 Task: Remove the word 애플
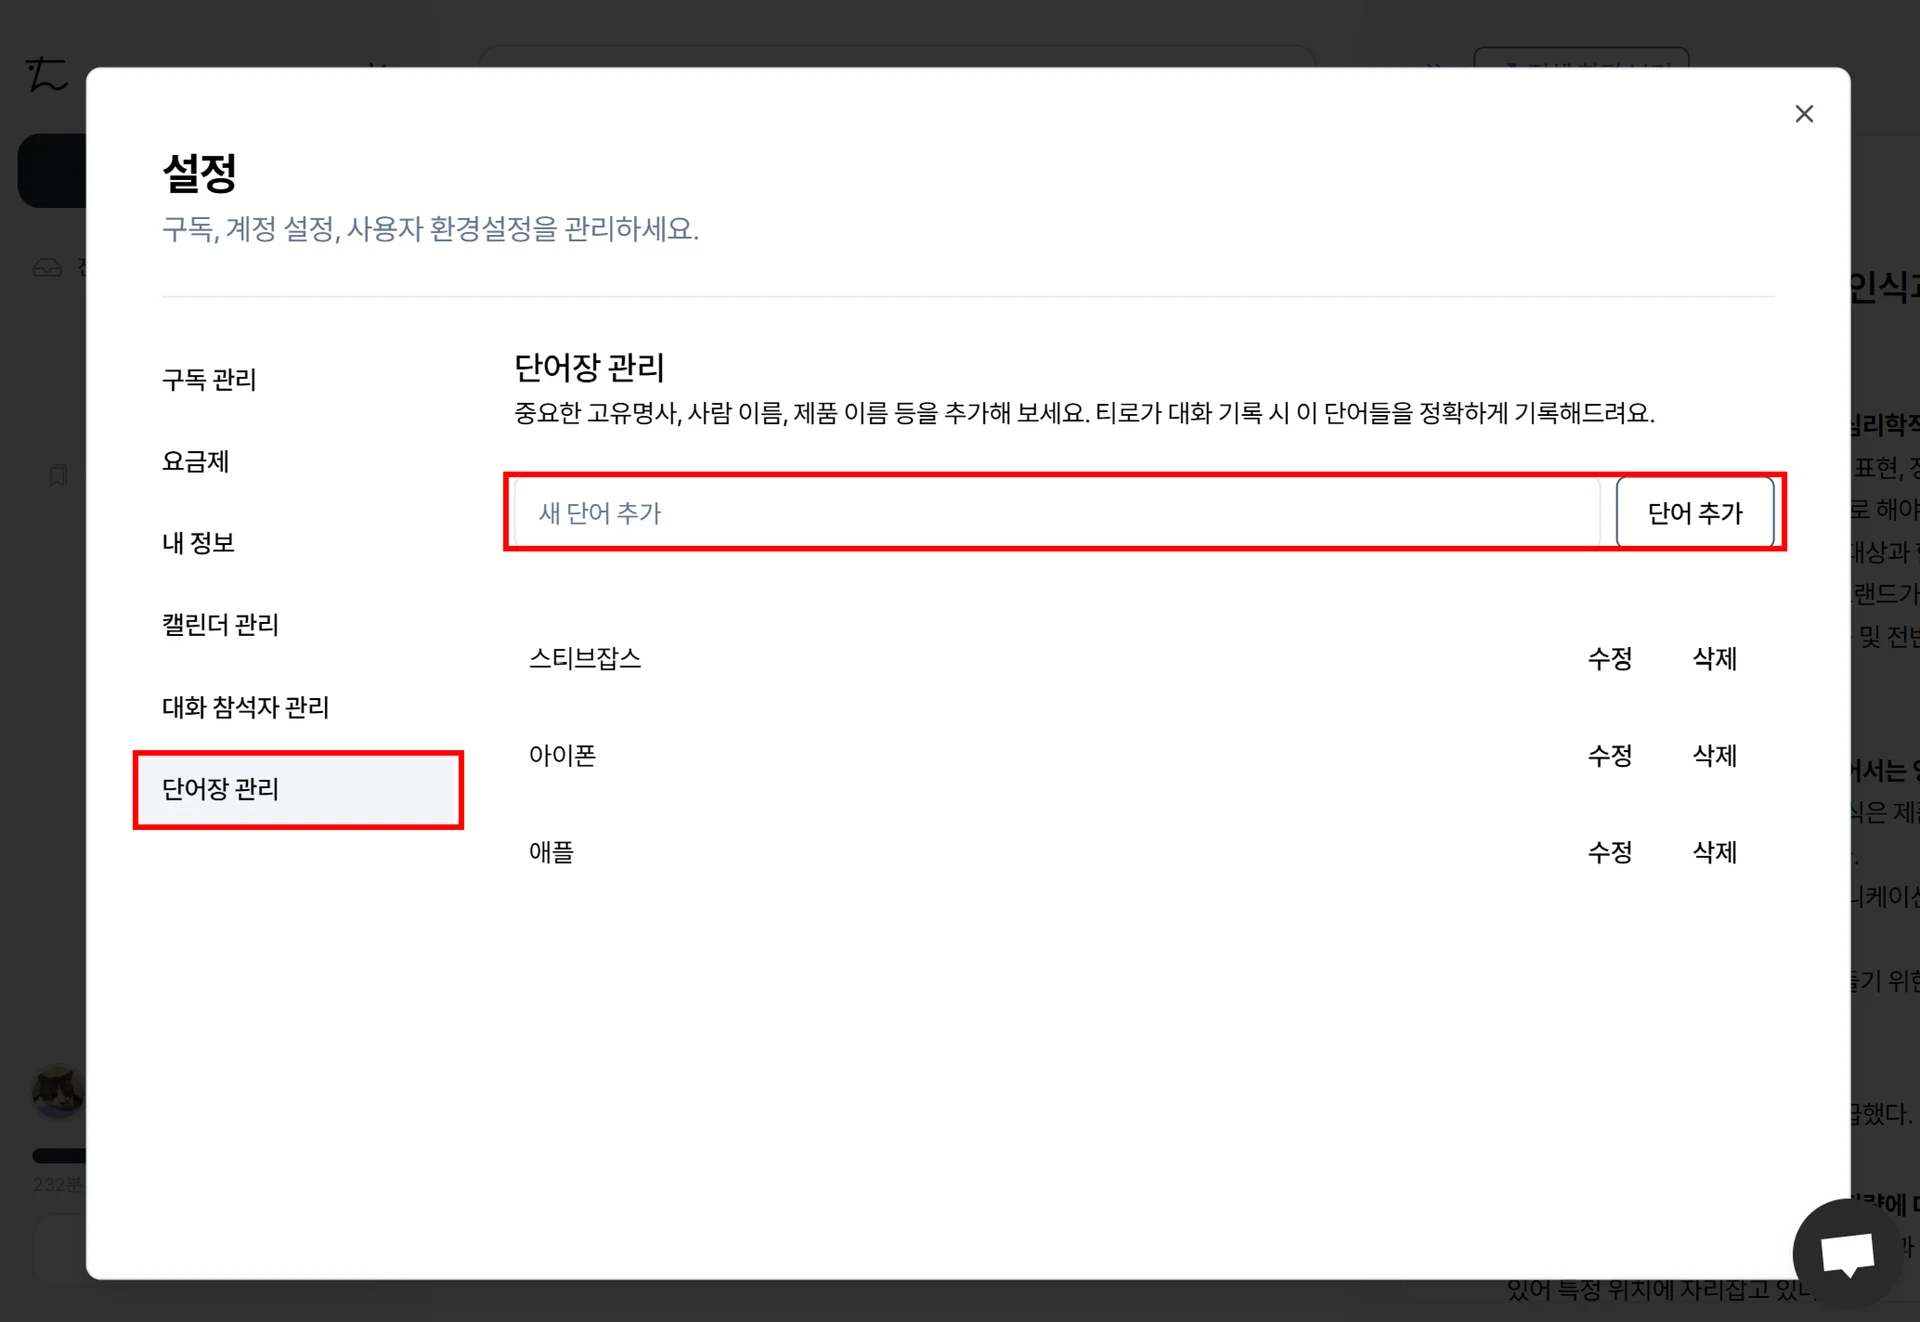(1714, 852)
